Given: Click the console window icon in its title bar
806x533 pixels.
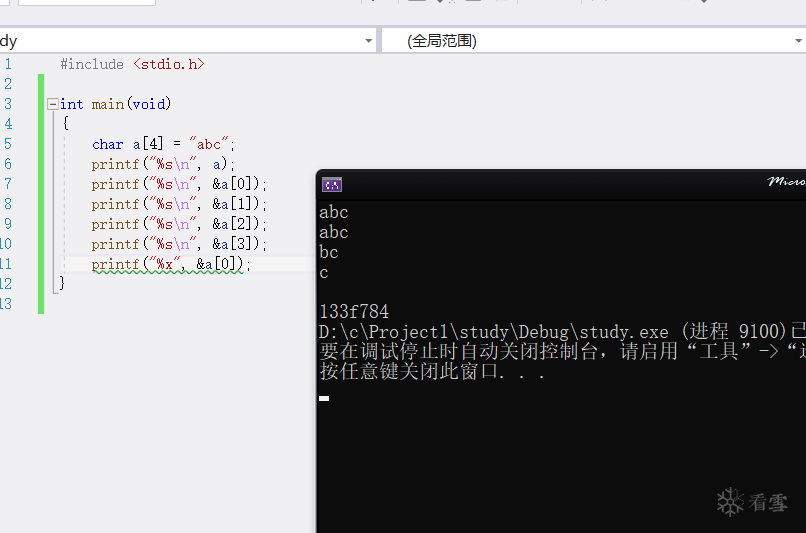Looking at the screenshot, I should coord(332,184).
